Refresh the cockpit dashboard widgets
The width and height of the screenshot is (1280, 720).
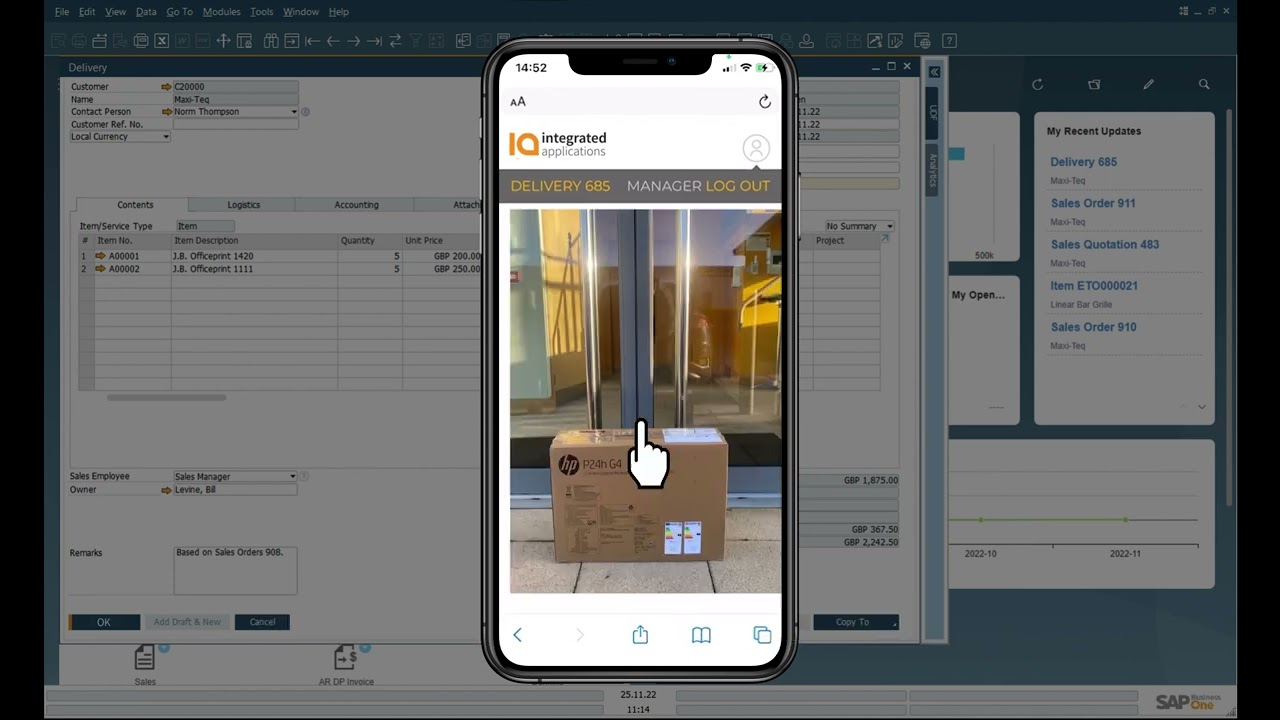pyautogui.click(x=1037, y=85)
